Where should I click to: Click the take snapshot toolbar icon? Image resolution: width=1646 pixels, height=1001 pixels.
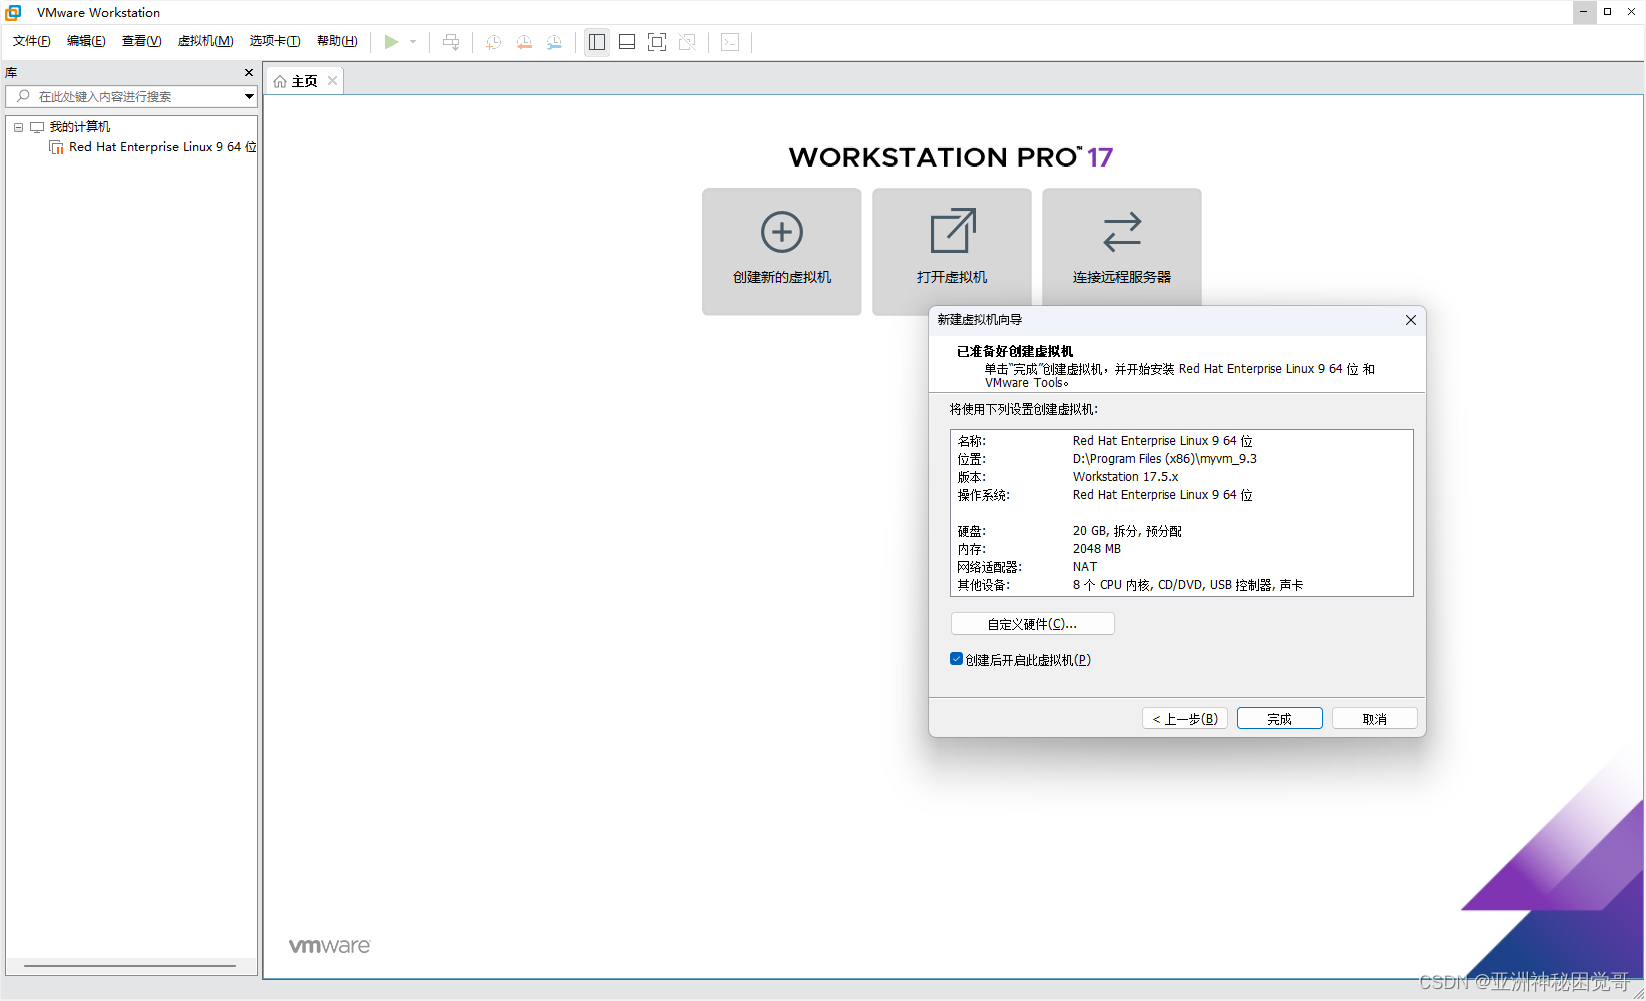493,42
